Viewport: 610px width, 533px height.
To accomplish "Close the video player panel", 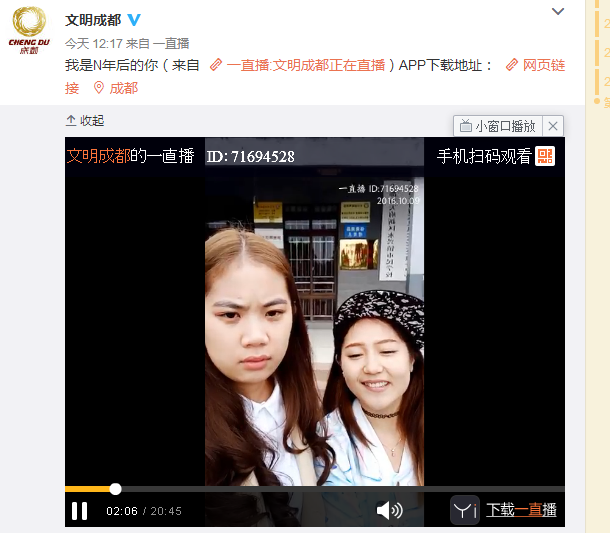I will click(553, 126).
